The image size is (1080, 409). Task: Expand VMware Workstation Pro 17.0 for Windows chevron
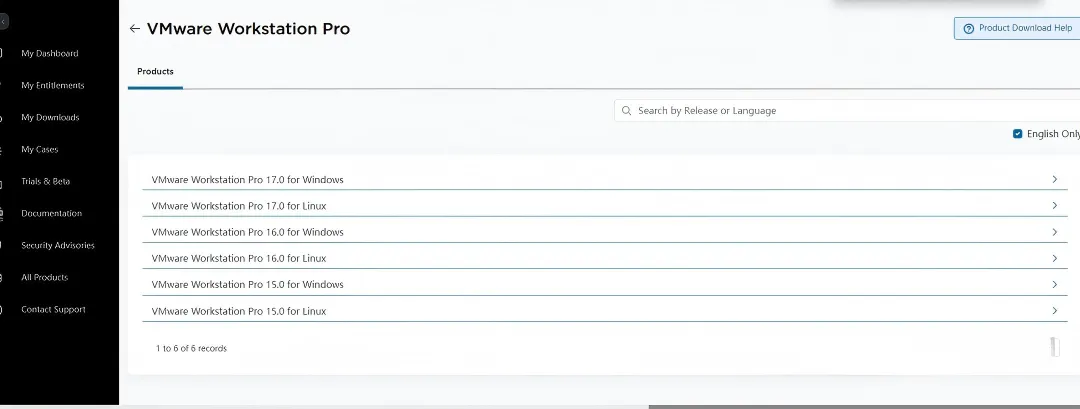point(1055,179)
